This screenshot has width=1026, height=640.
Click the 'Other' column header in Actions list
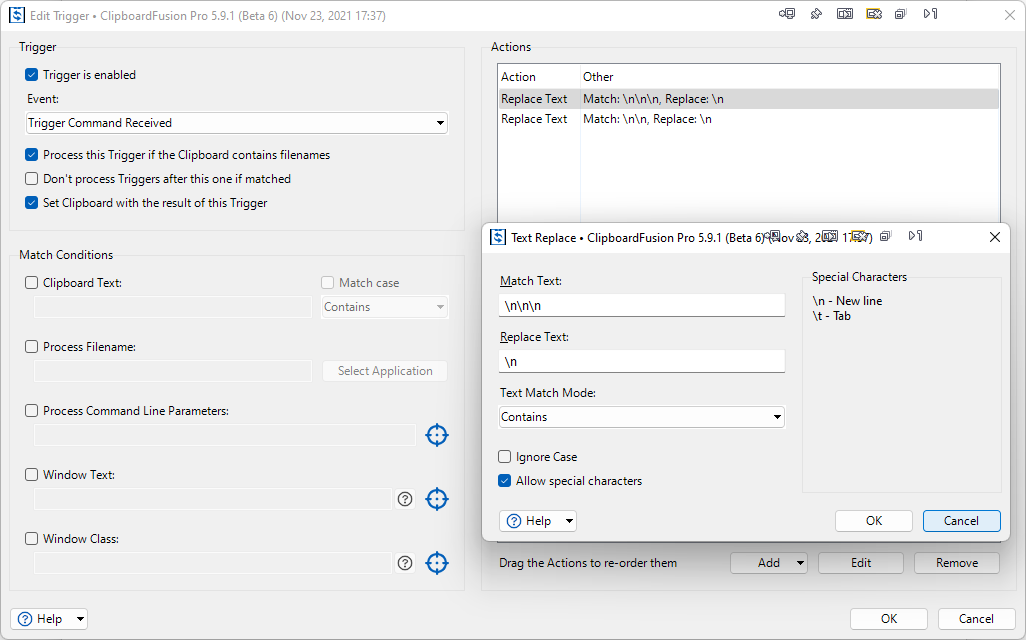(x=598, y=77)
